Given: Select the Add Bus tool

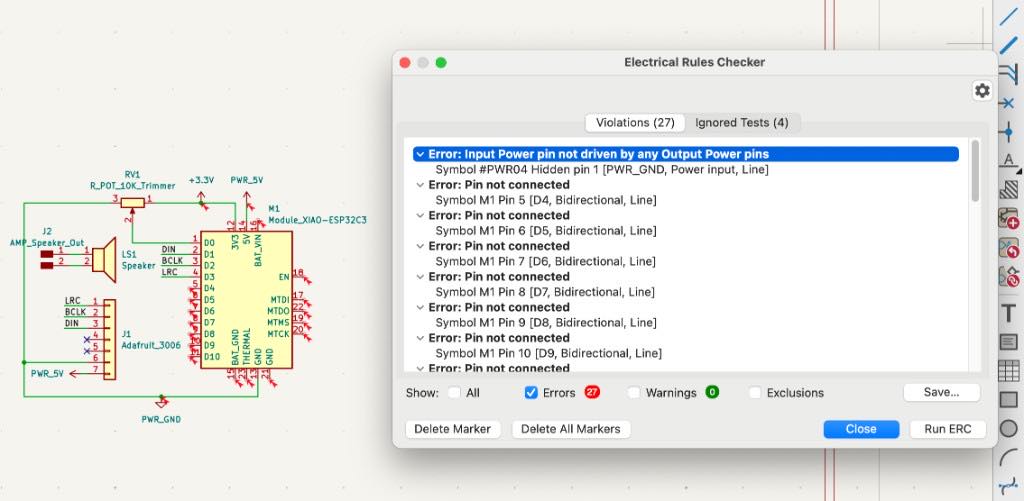Looking at the screenshot, I should (x=1009, y=46).
